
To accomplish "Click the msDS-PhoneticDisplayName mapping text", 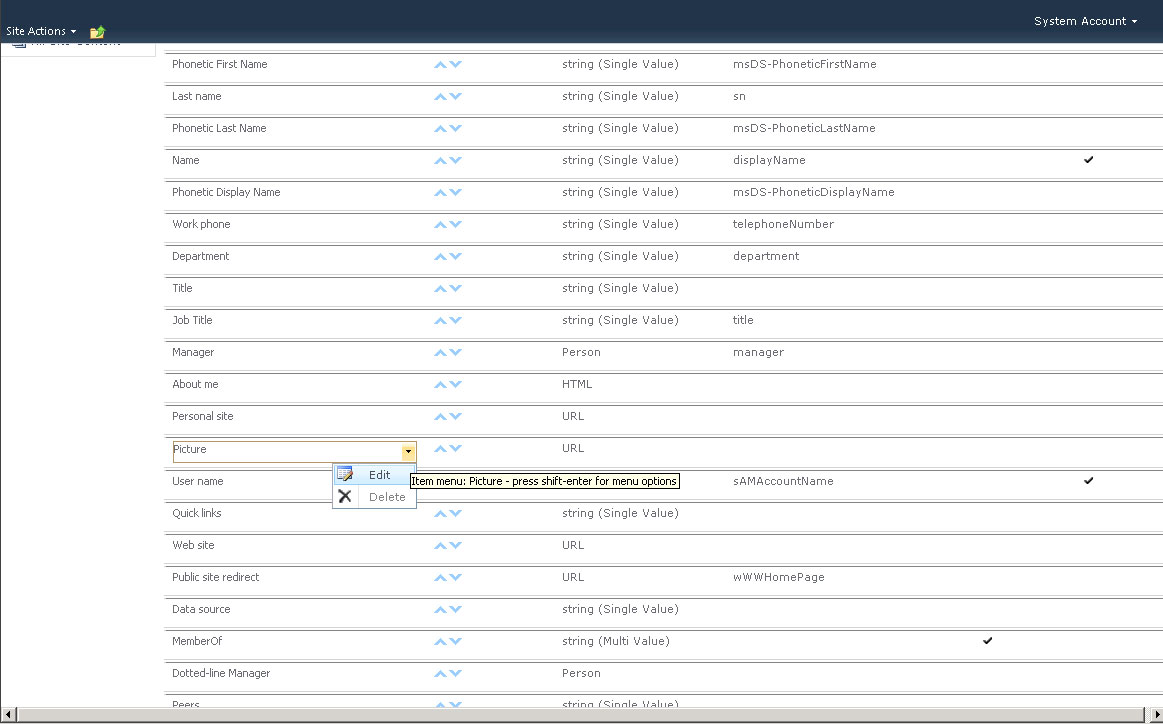I will (x=814, y=192).
